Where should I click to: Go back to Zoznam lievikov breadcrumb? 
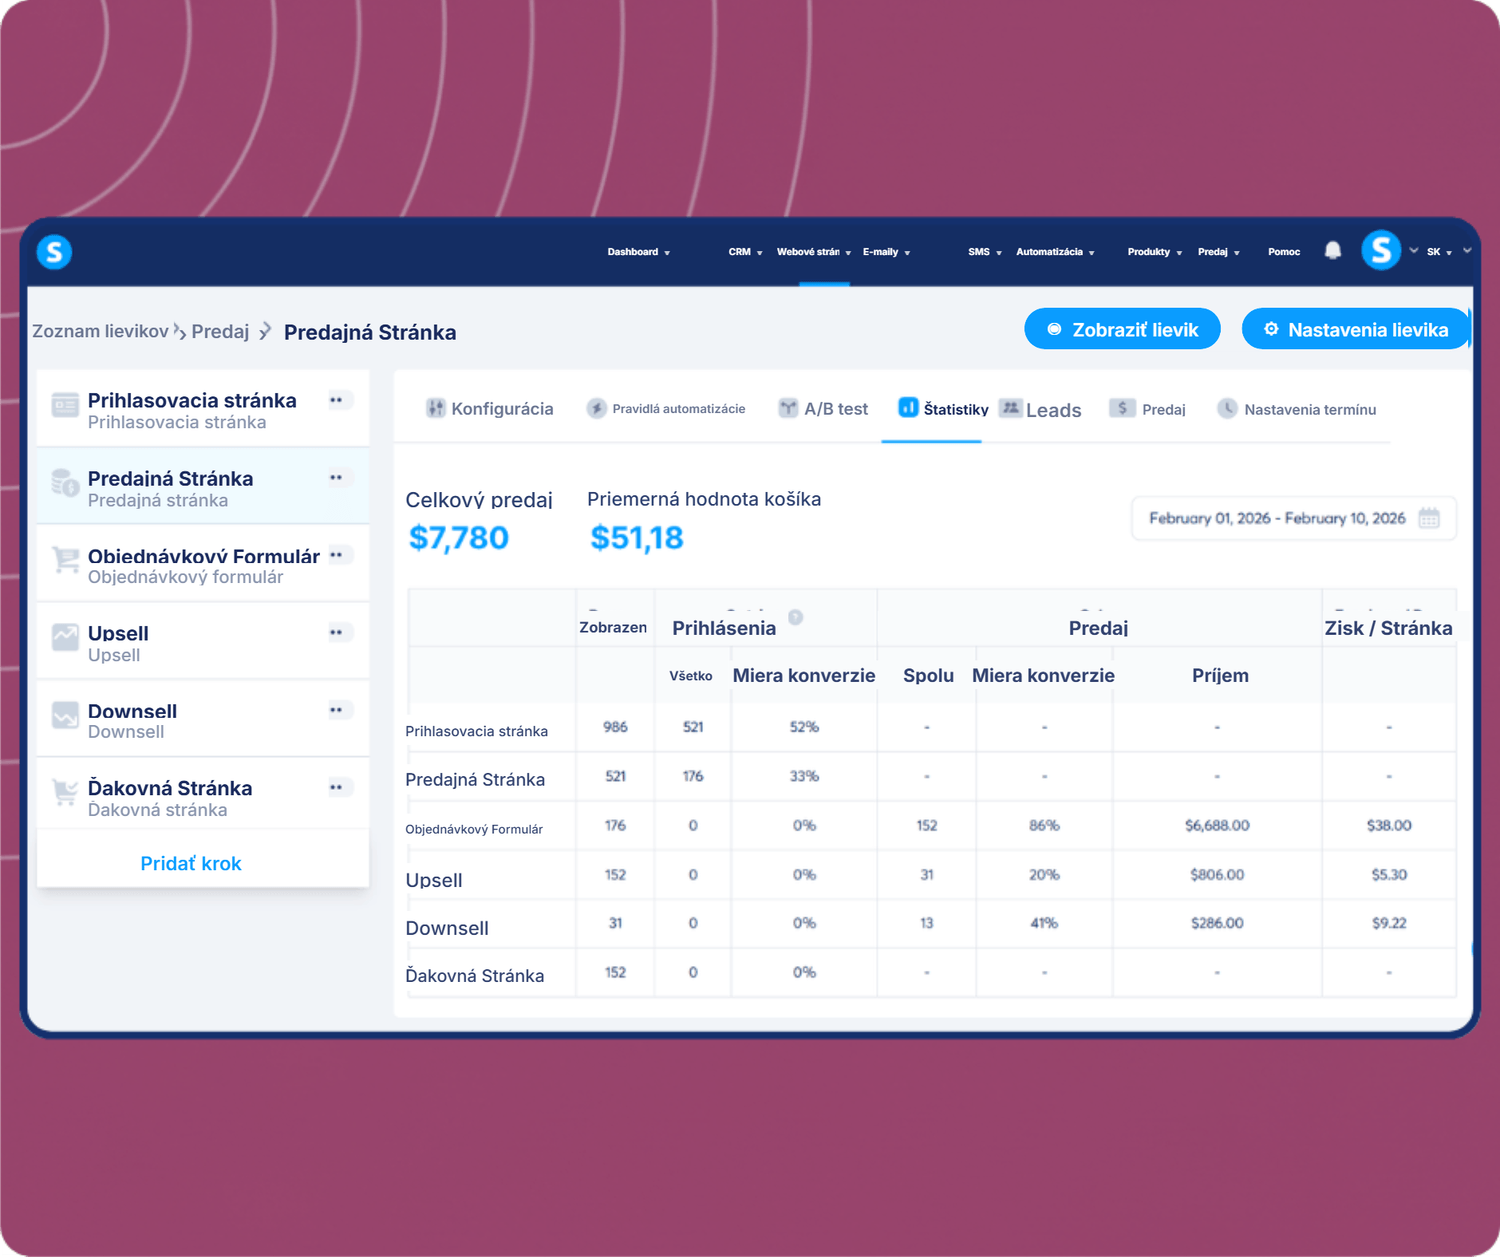coord(100,331)
